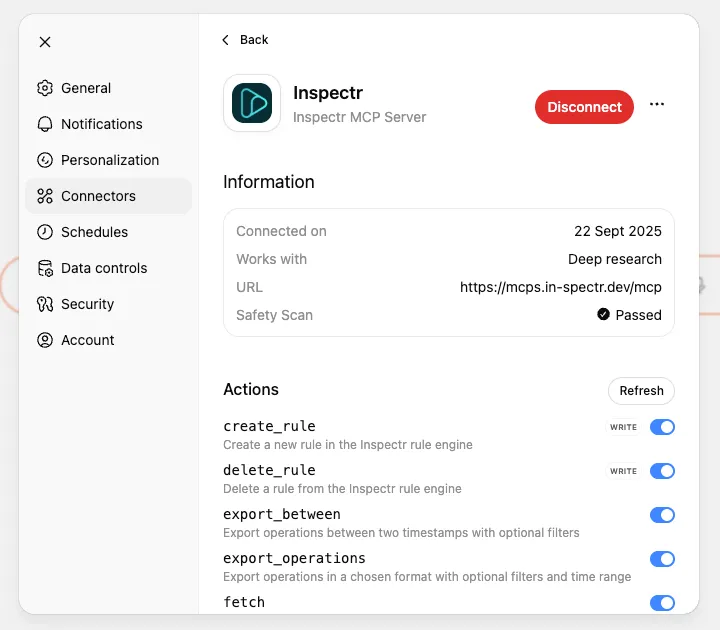Close the settings dialog with X
Viewport: 720px width, 630px height.
(x=45, y=42)
